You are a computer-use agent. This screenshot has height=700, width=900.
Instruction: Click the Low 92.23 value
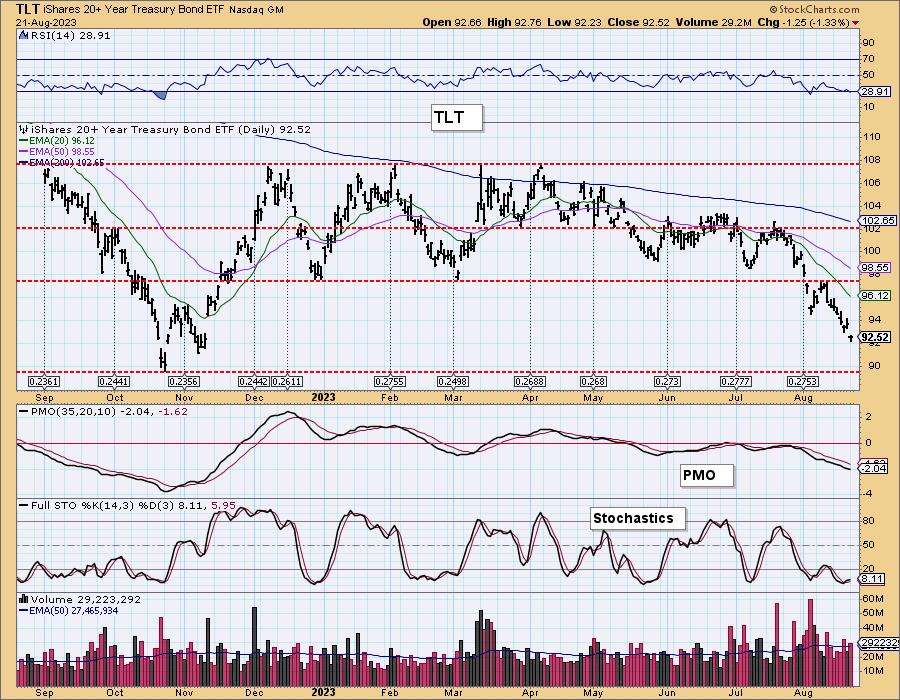[x=573, y=22]
